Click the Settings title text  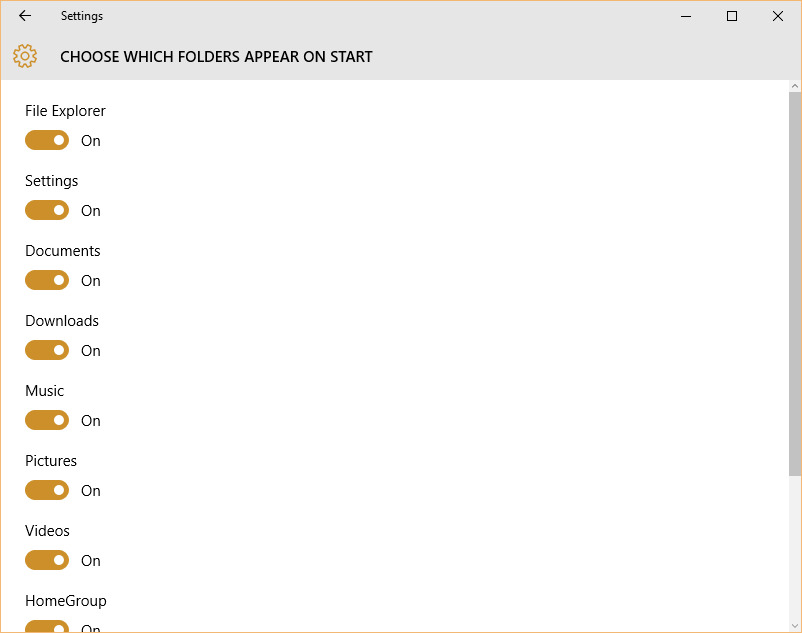(x=82, y=16)
